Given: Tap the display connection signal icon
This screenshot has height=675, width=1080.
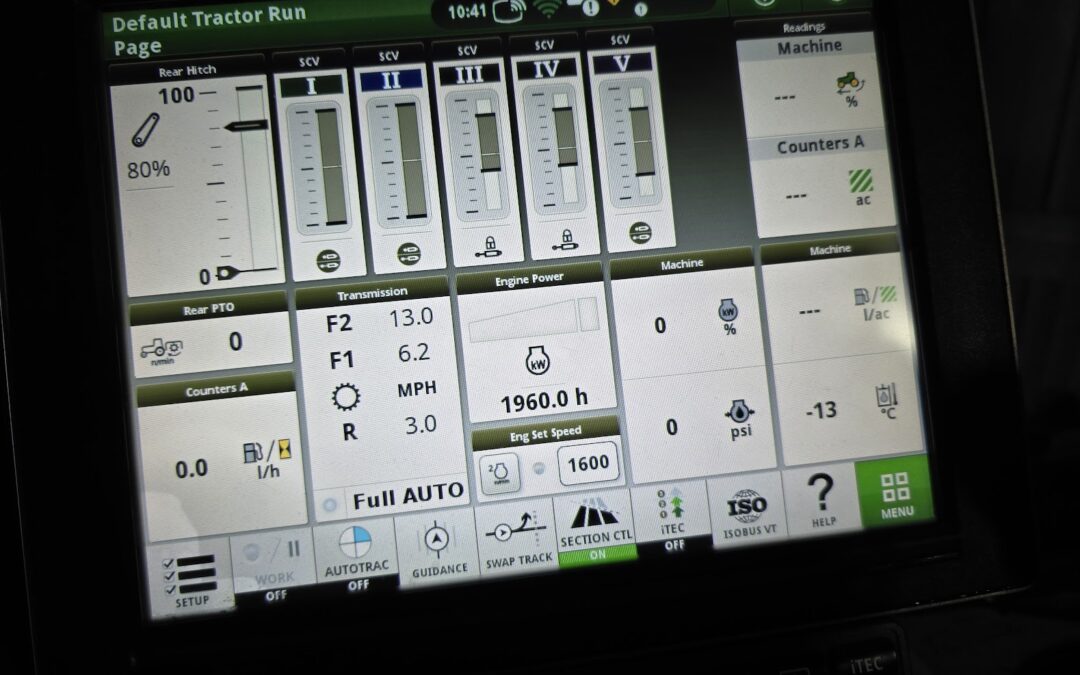Looking at the screenshot, I should pos(510,10).
